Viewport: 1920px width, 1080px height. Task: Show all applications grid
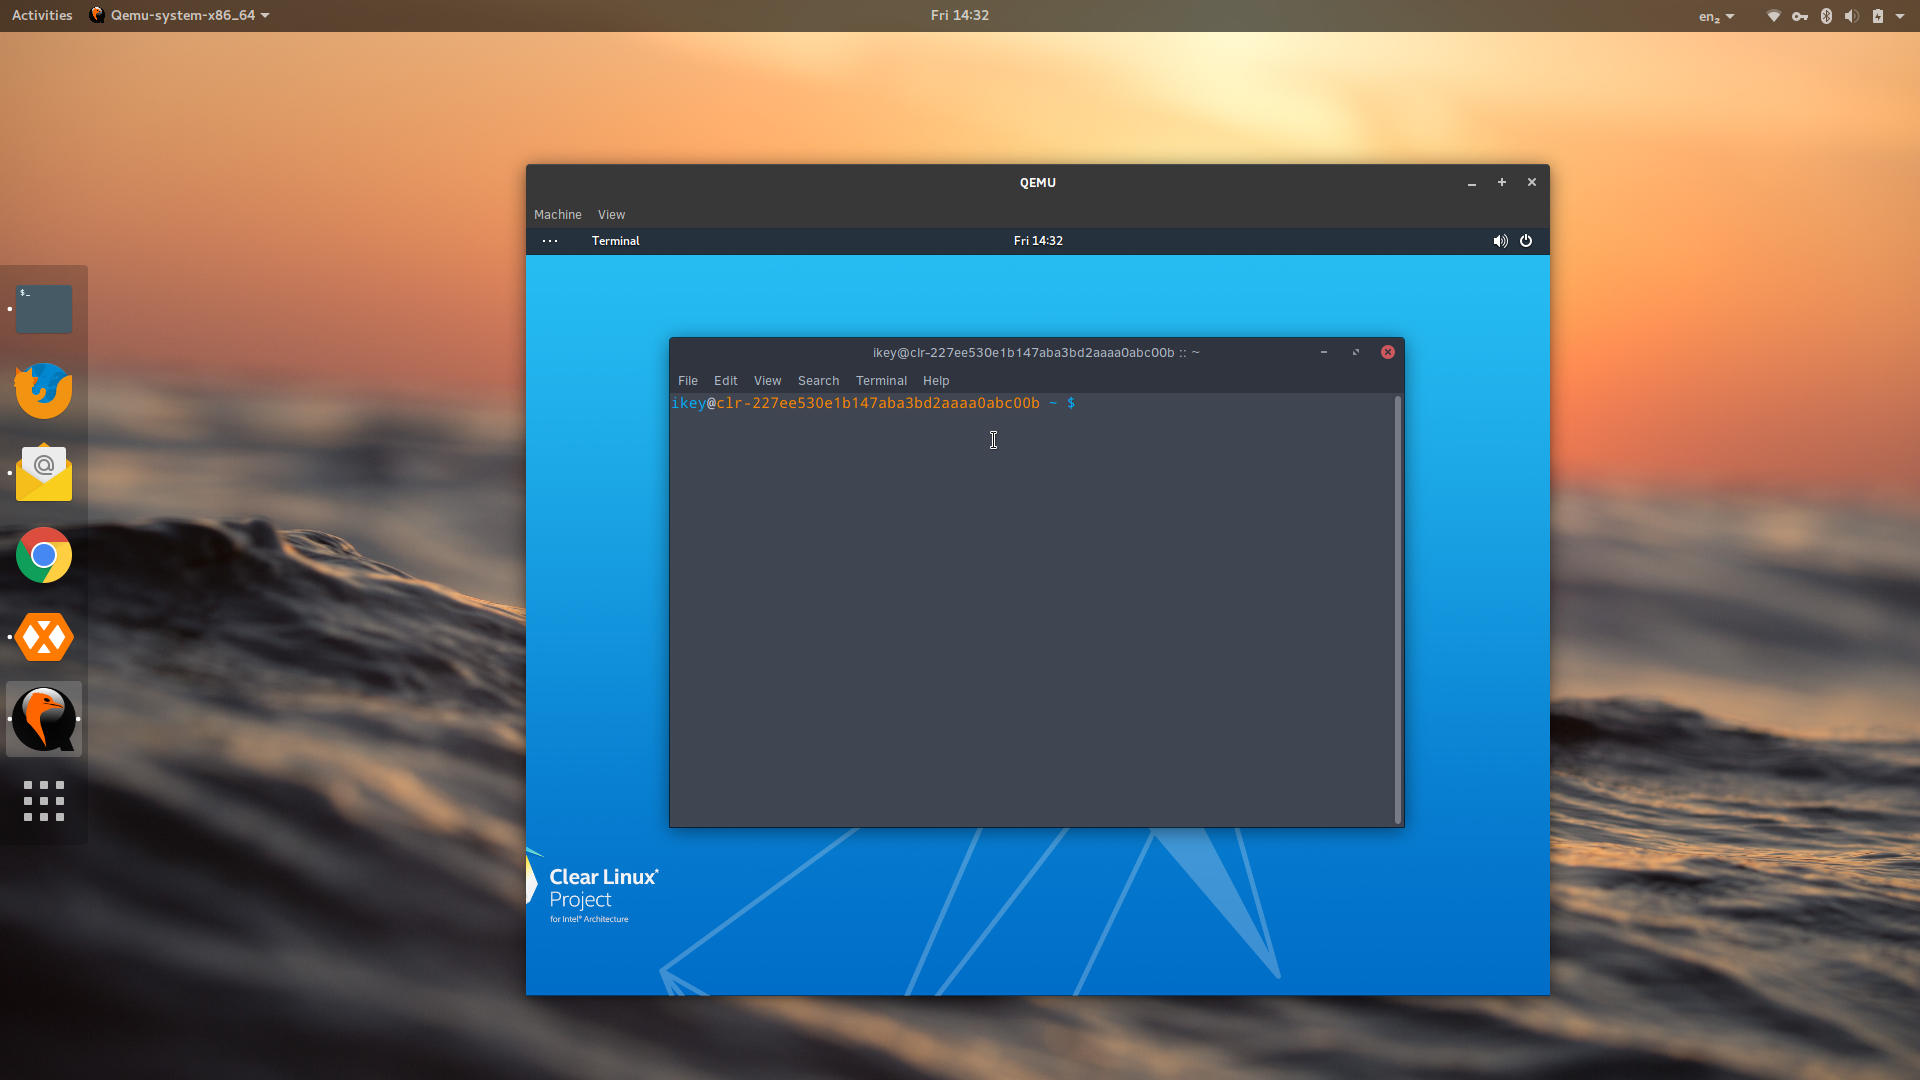44,801
